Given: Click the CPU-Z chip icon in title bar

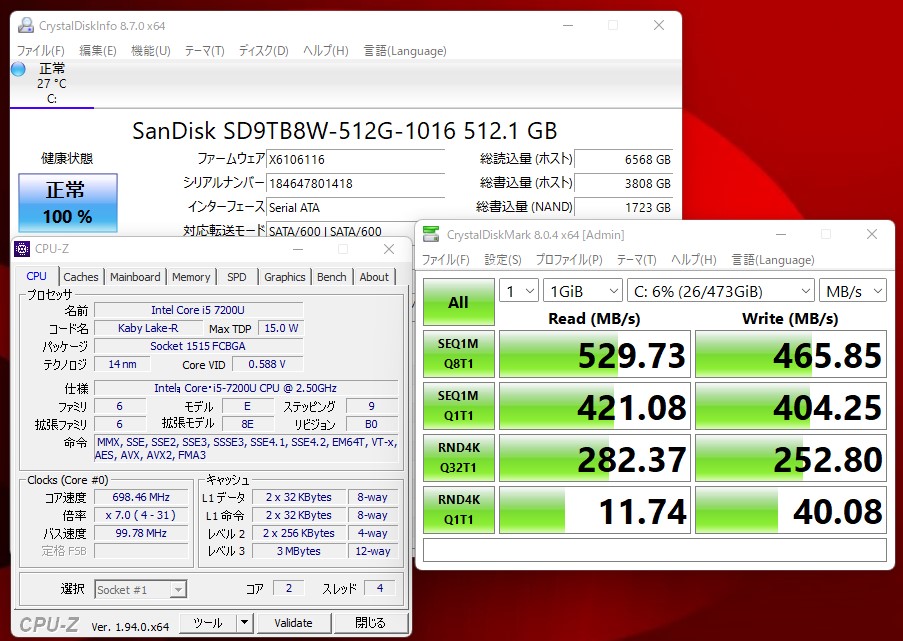Looking at the screenshot, I should tap(22, 249).
